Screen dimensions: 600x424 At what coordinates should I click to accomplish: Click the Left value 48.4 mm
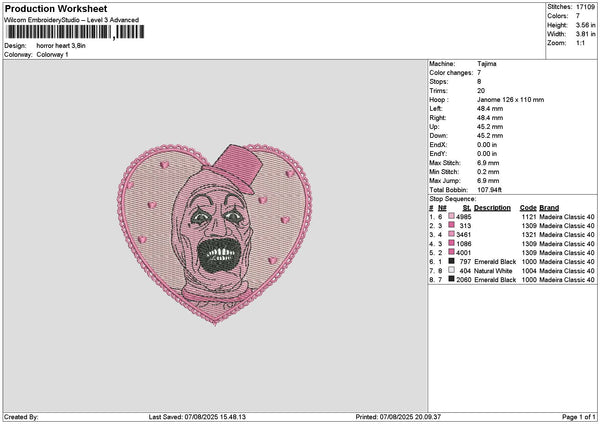pyautogui.click(x=490, y=109)
